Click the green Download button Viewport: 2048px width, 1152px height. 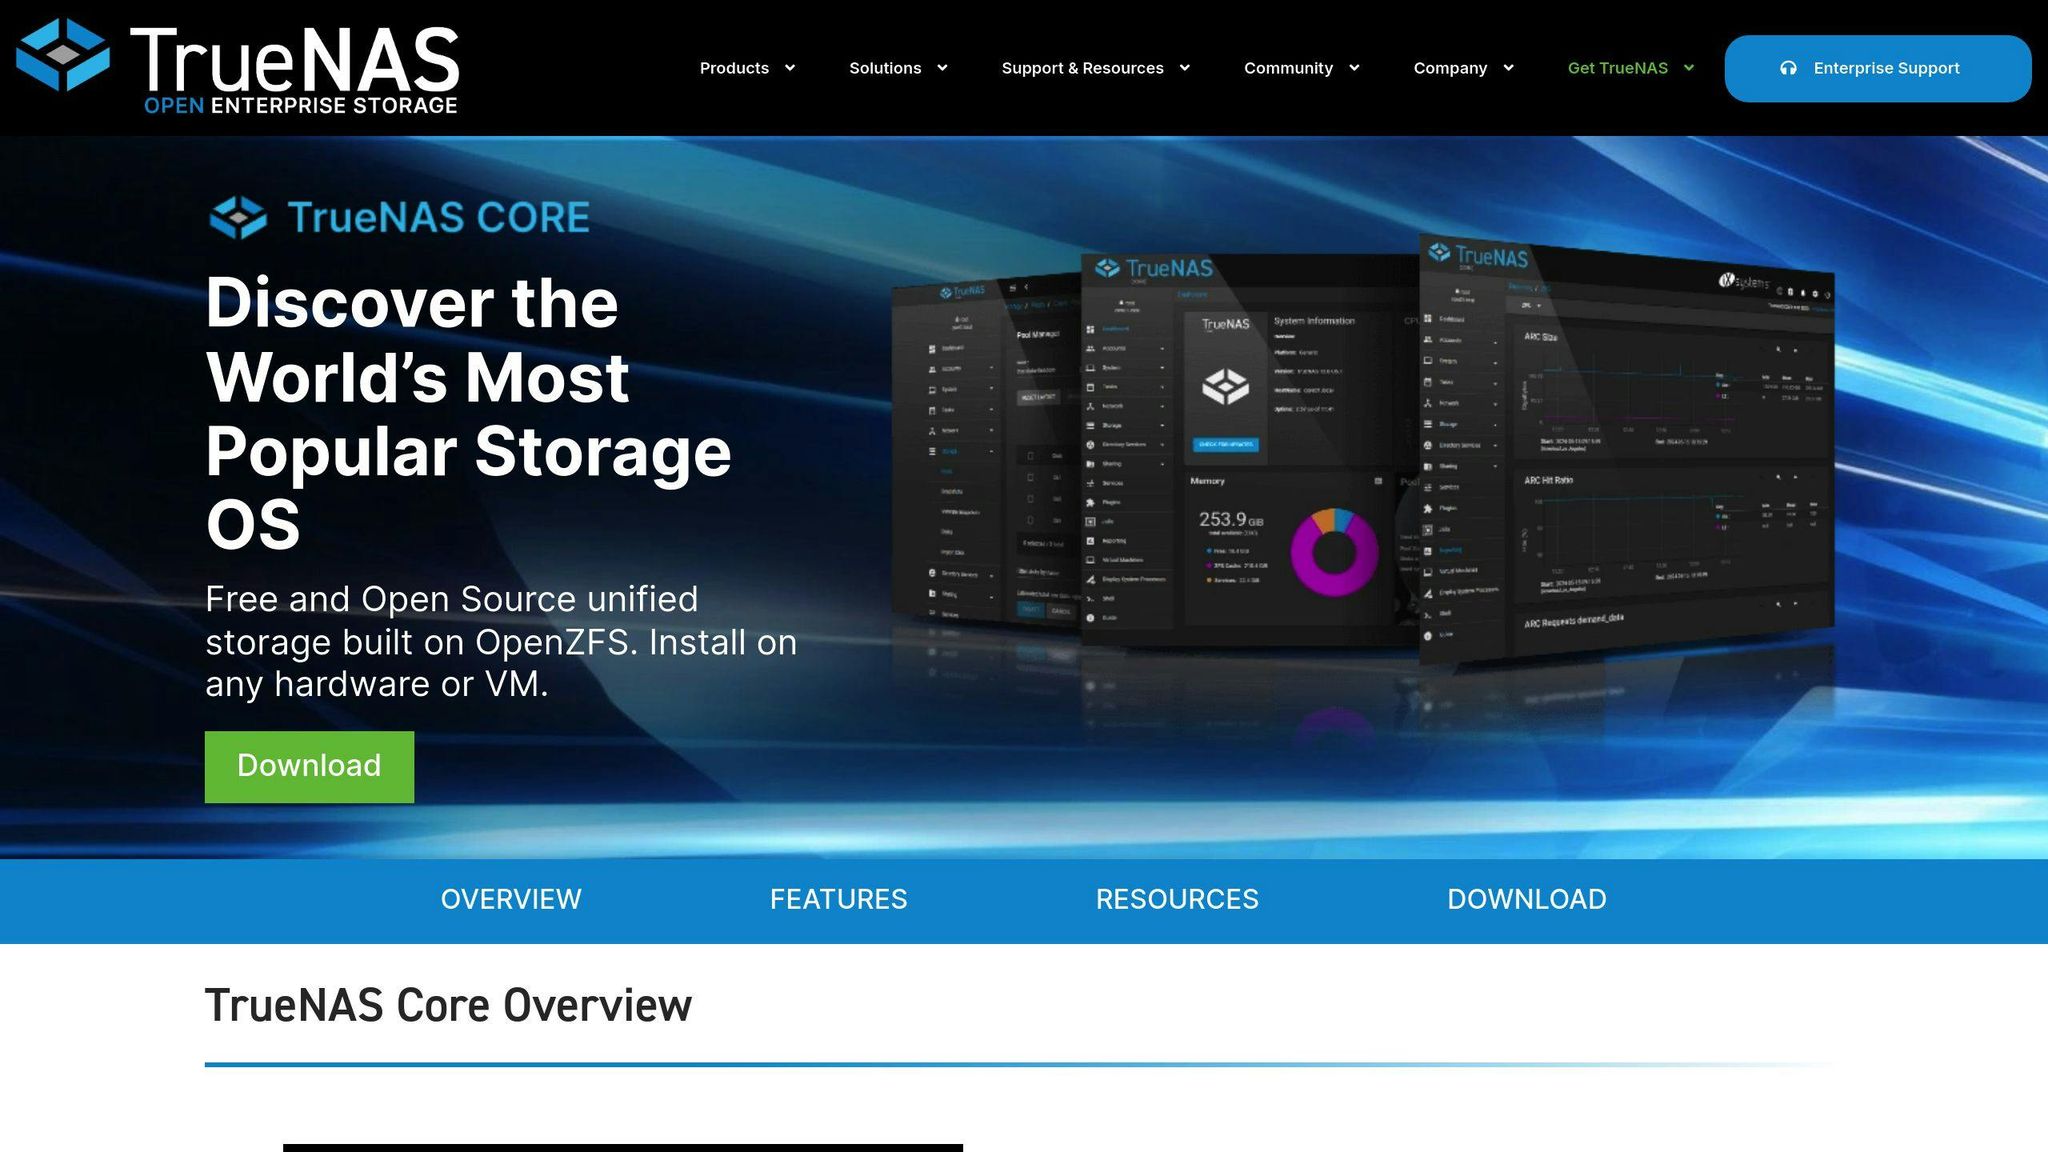309,766
